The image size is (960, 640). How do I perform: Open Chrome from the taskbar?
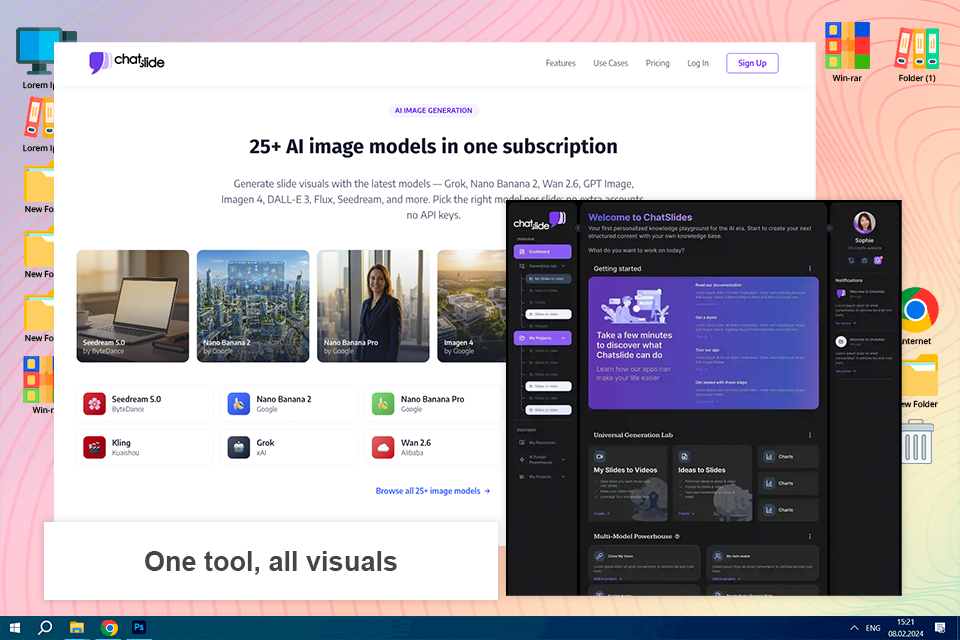tap(109, 628)
